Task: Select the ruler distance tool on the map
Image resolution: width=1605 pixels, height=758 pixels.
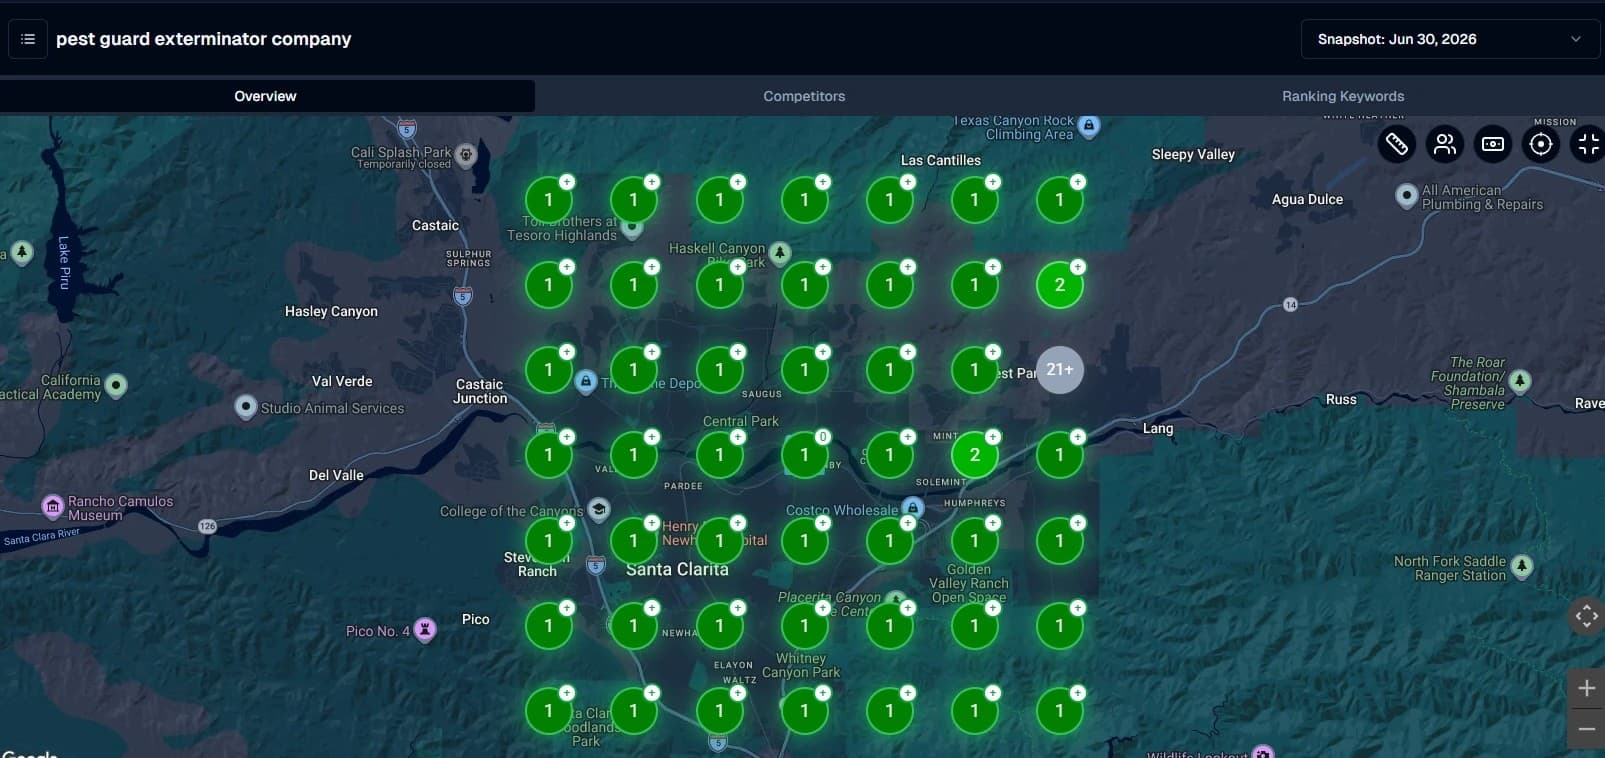Action: [x=1397, y=144]
